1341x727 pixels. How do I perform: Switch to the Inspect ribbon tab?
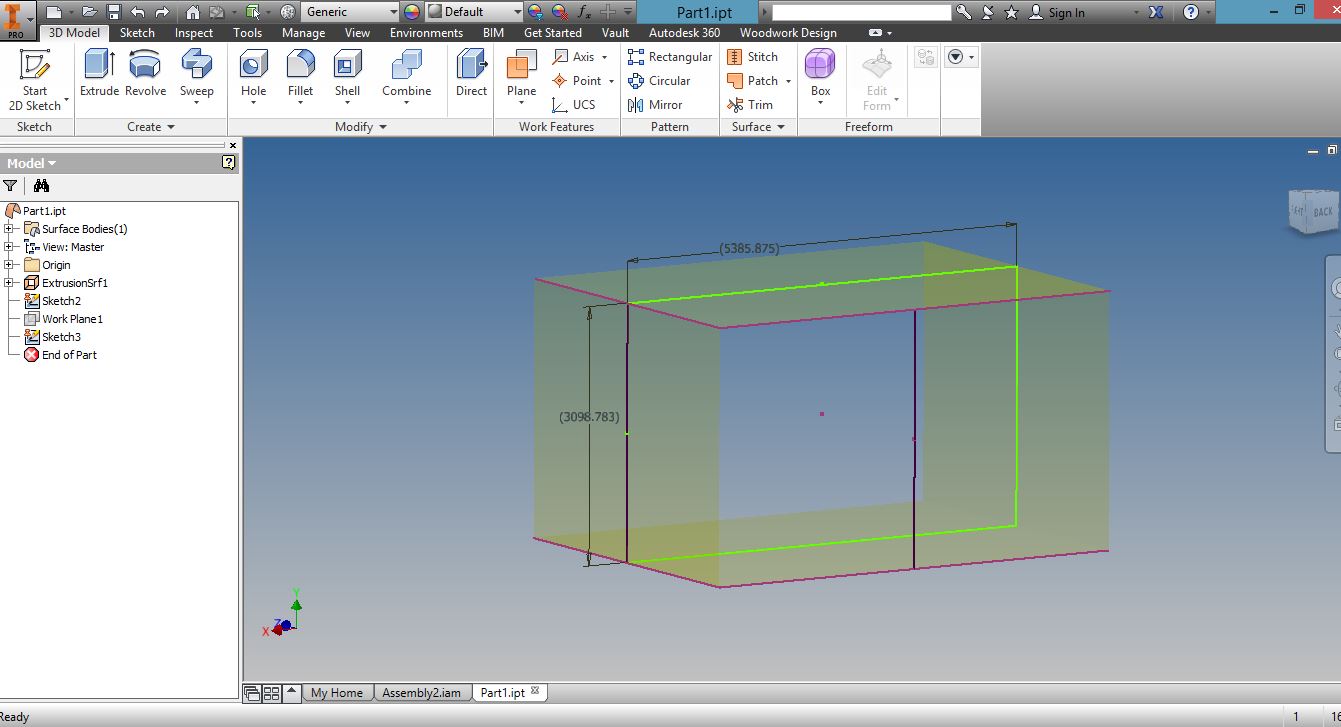click(x=193, y=32)
